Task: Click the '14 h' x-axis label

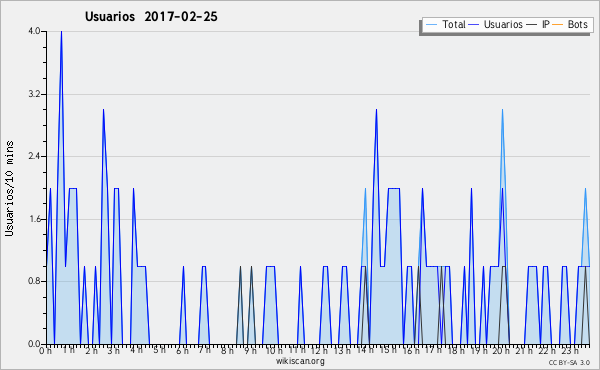Action: coord(365,350)
